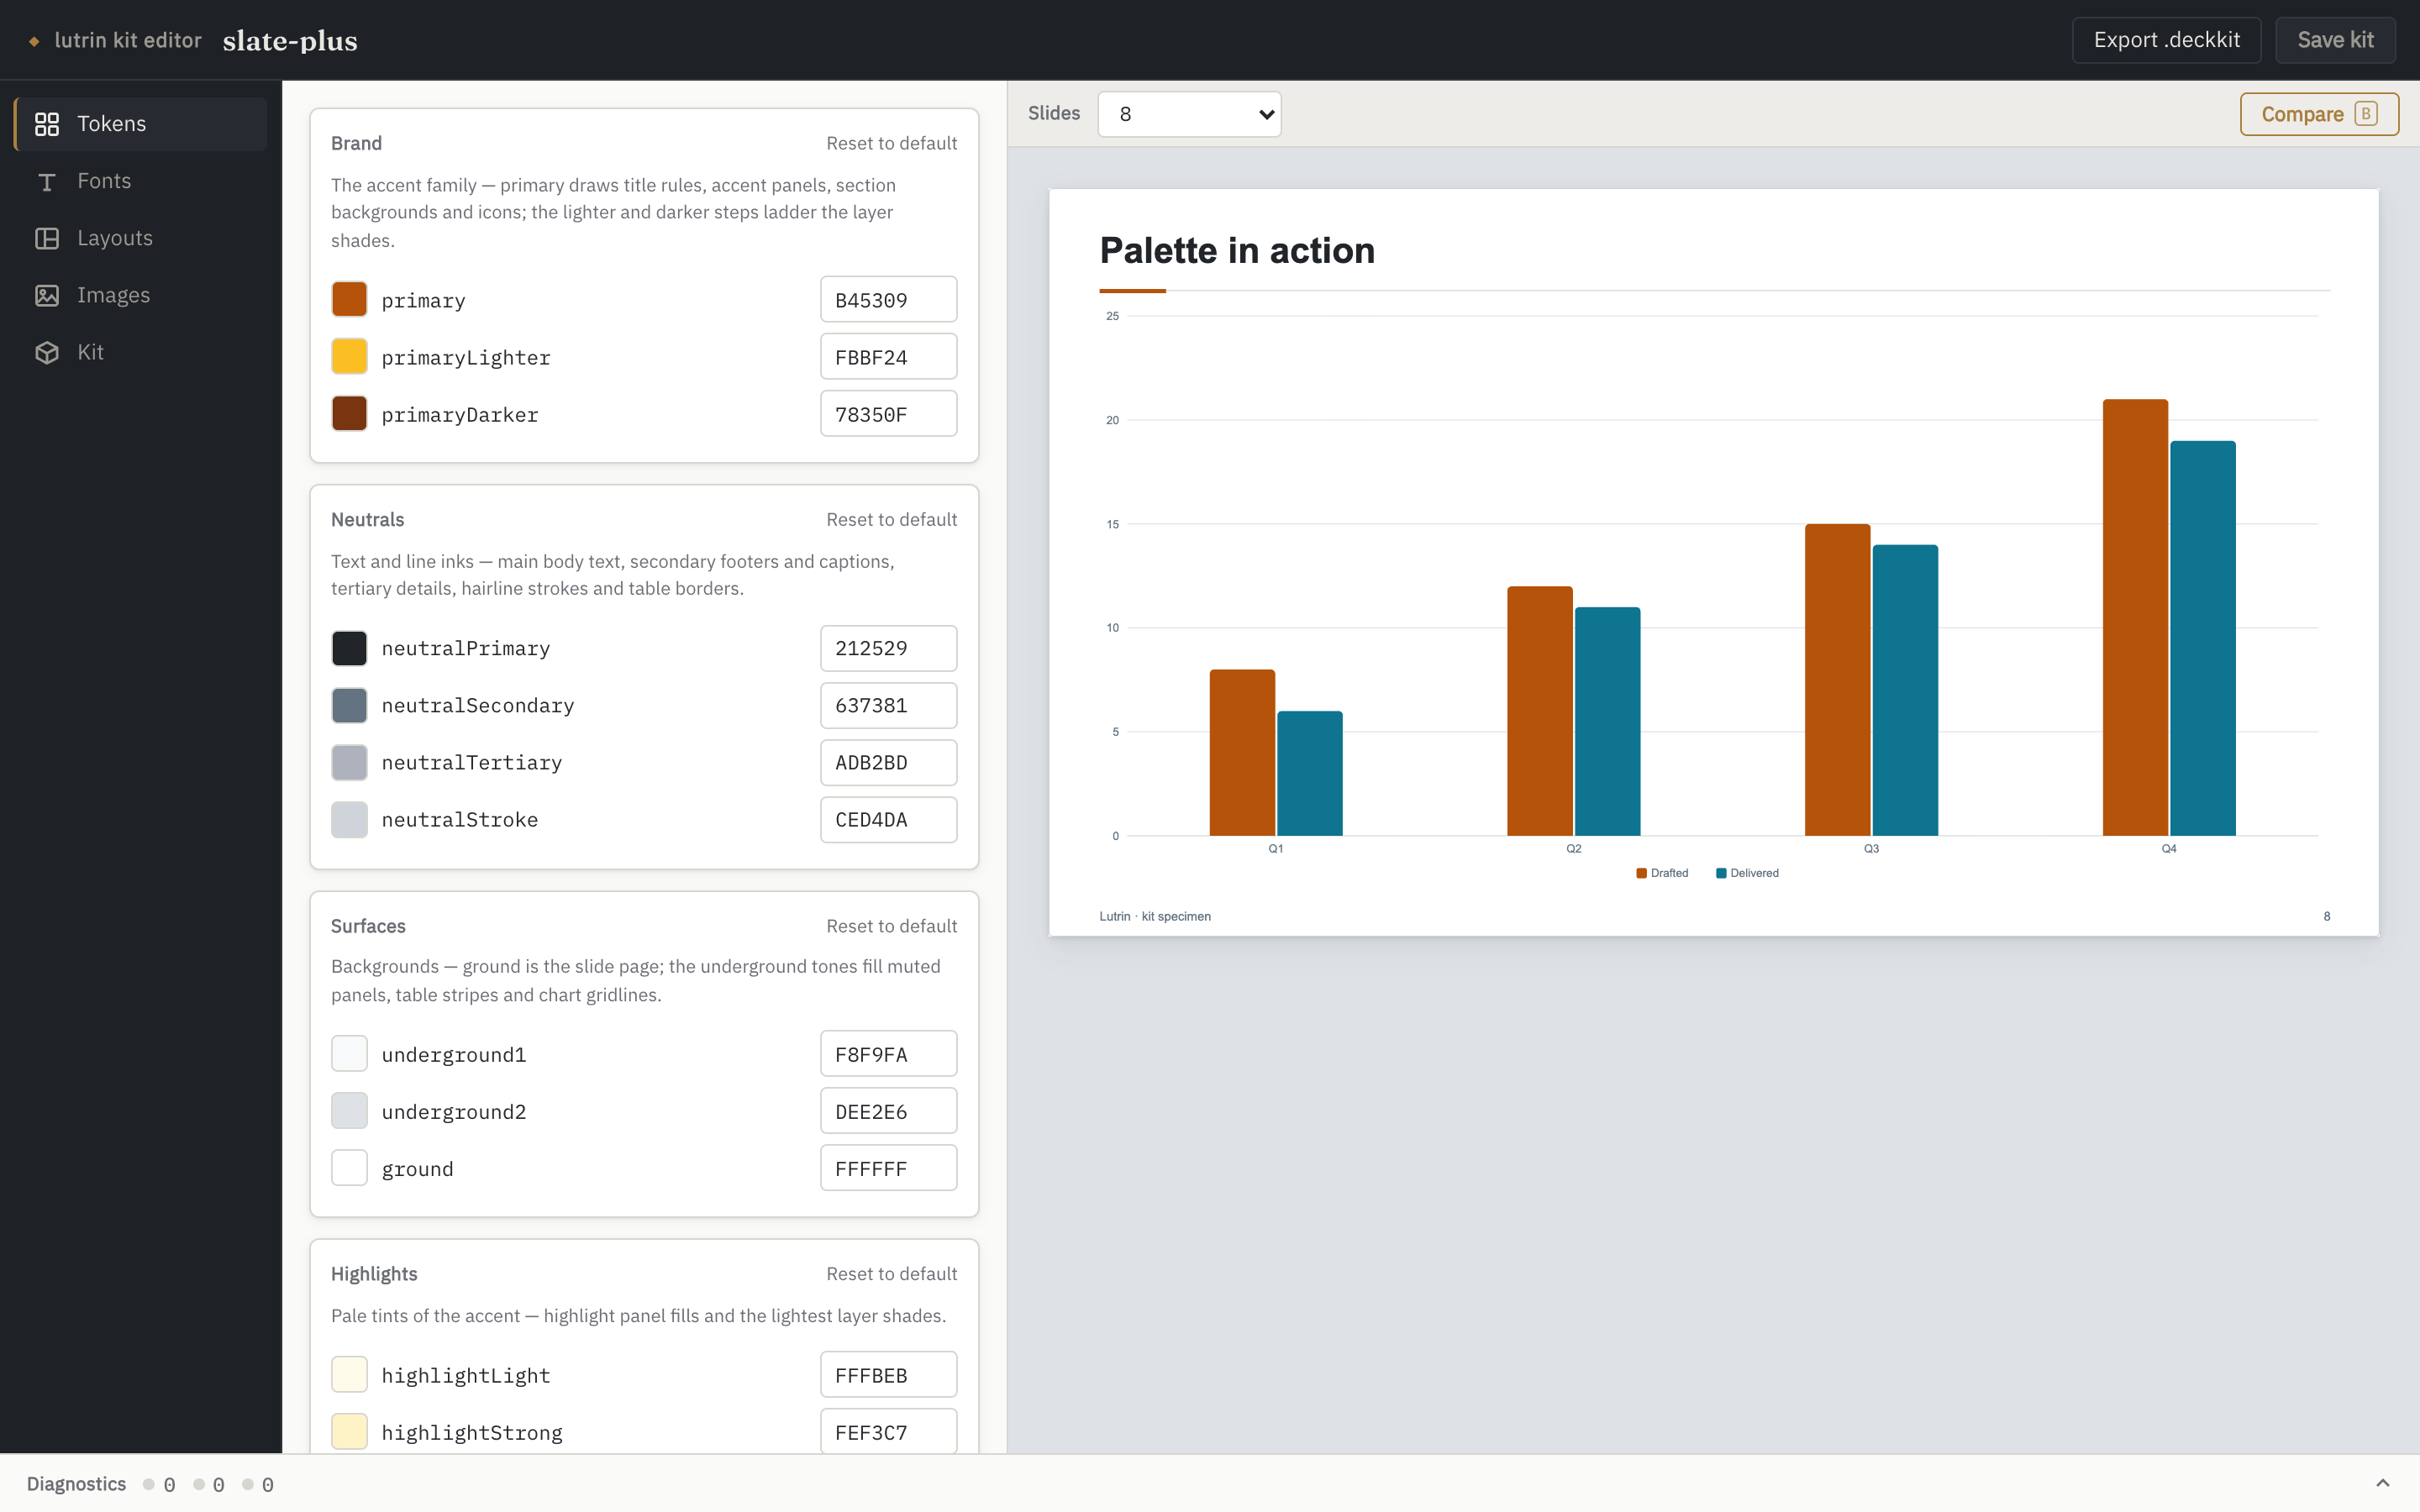The image size is (2420, 1512).
Task: Click the primaryLighter hex field FBBF24
Action: (888, 357)
